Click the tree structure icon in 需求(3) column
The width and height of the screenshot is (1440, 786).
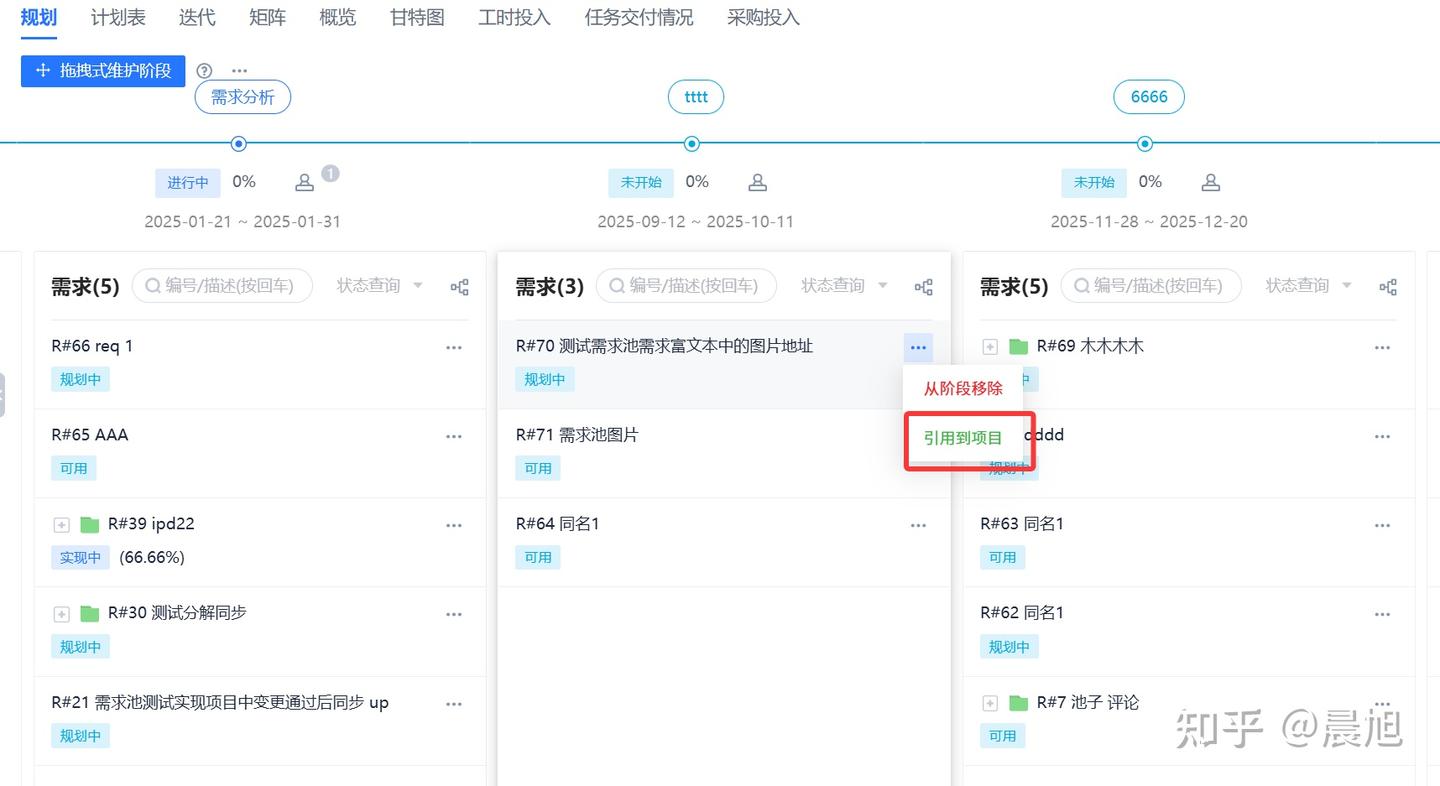click(x=924, y=287)
